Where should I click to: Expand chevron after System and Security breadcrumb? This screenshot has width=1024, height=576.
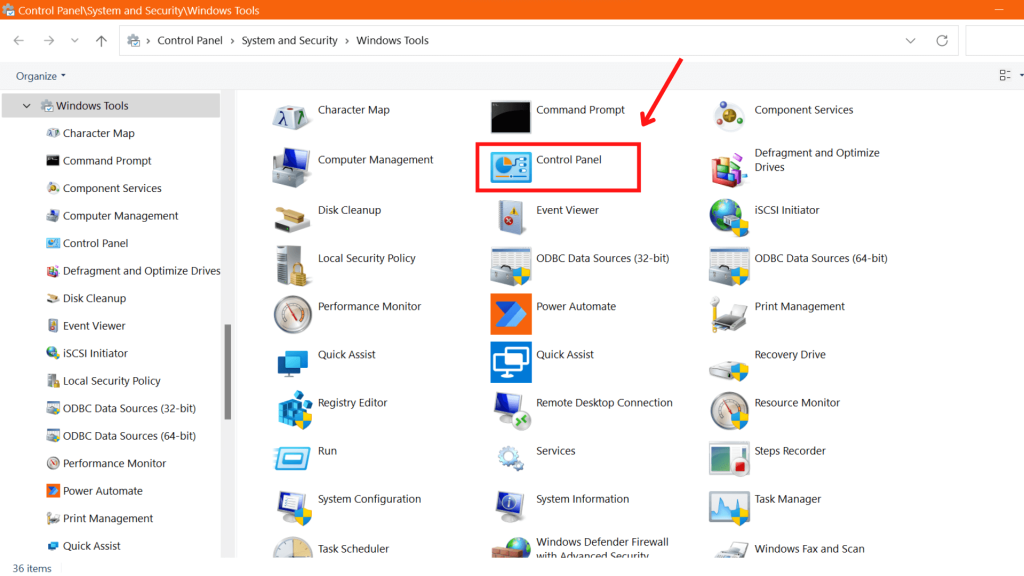pos(347,40)
